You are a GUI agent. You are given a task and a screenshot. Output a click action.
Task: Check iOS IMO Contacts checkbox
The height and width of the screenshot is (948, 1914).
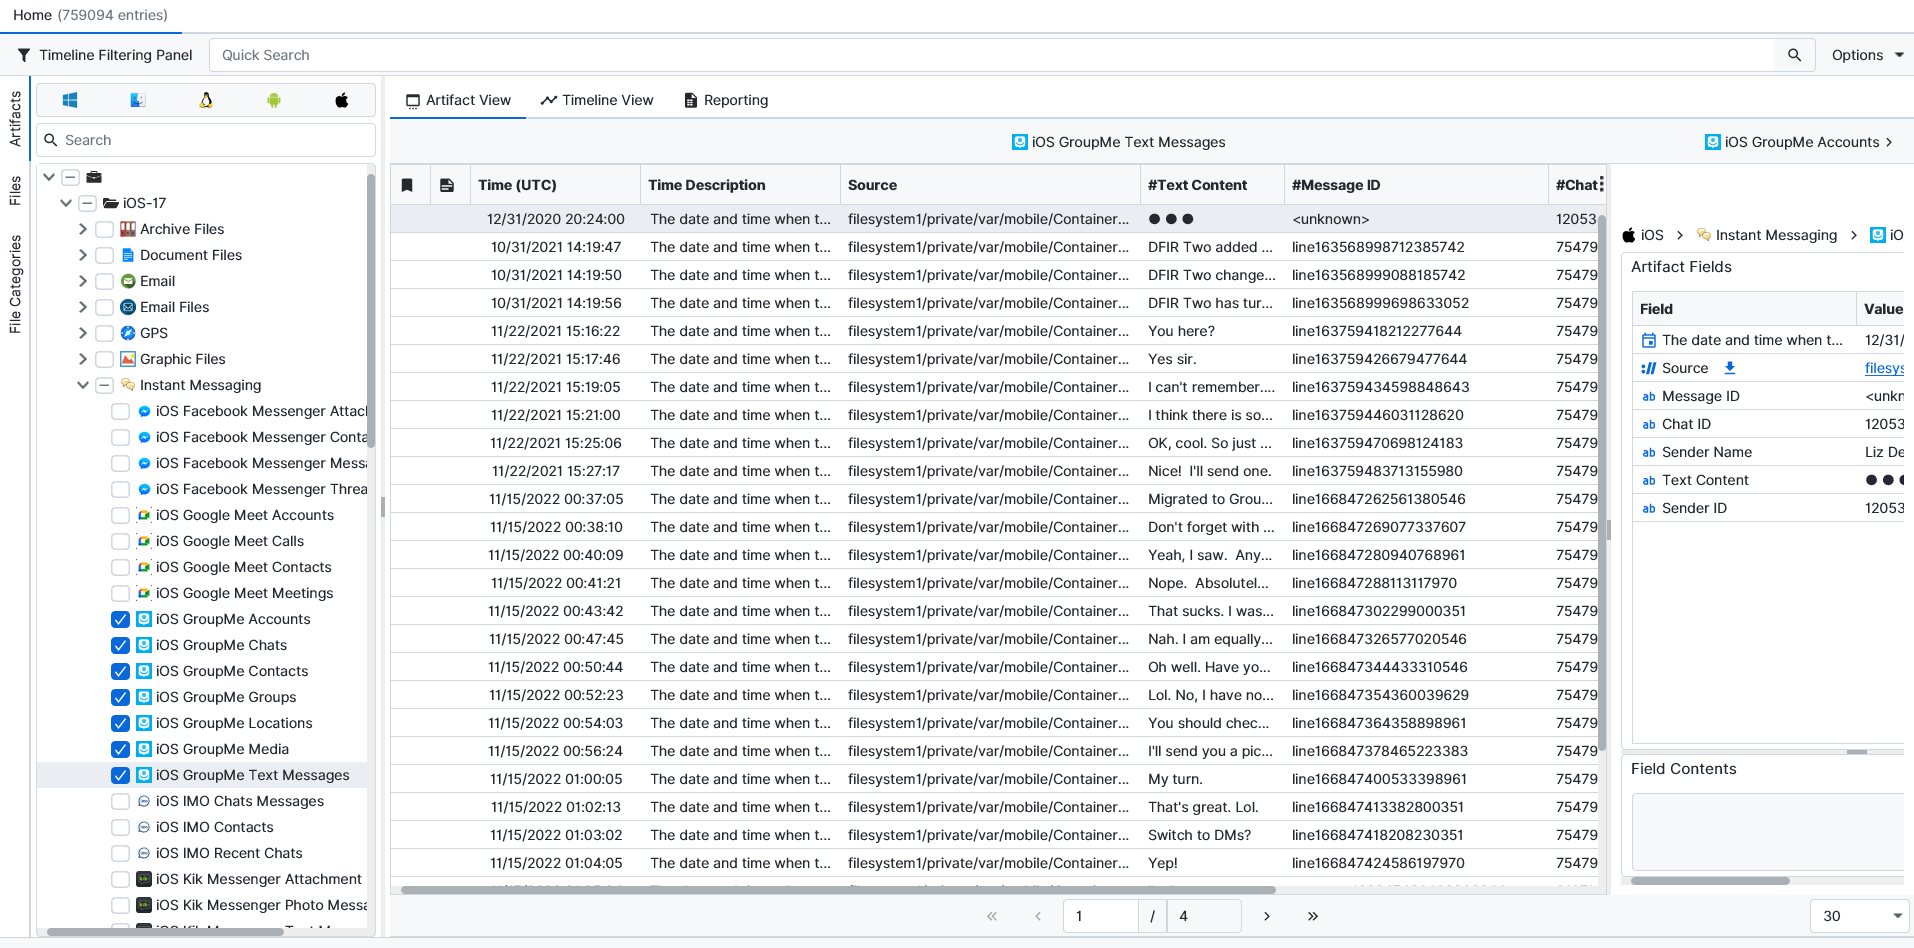[x=120, y=827]
